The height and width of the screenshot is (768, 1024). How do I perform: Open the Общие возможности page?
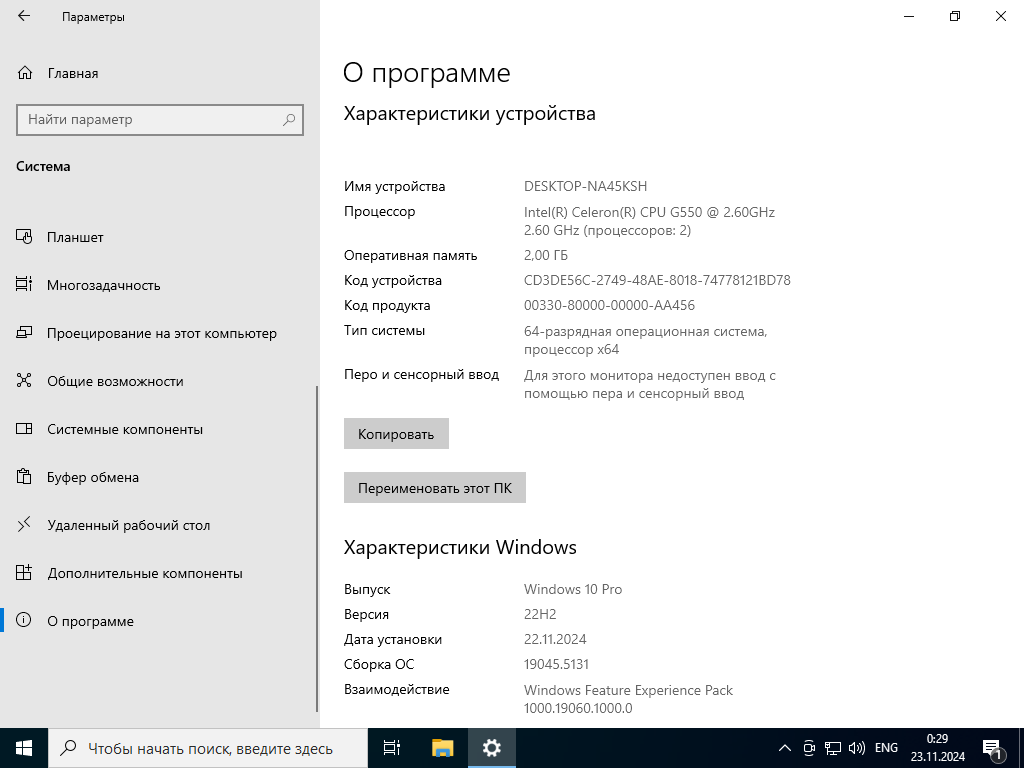tap(160, 381)
